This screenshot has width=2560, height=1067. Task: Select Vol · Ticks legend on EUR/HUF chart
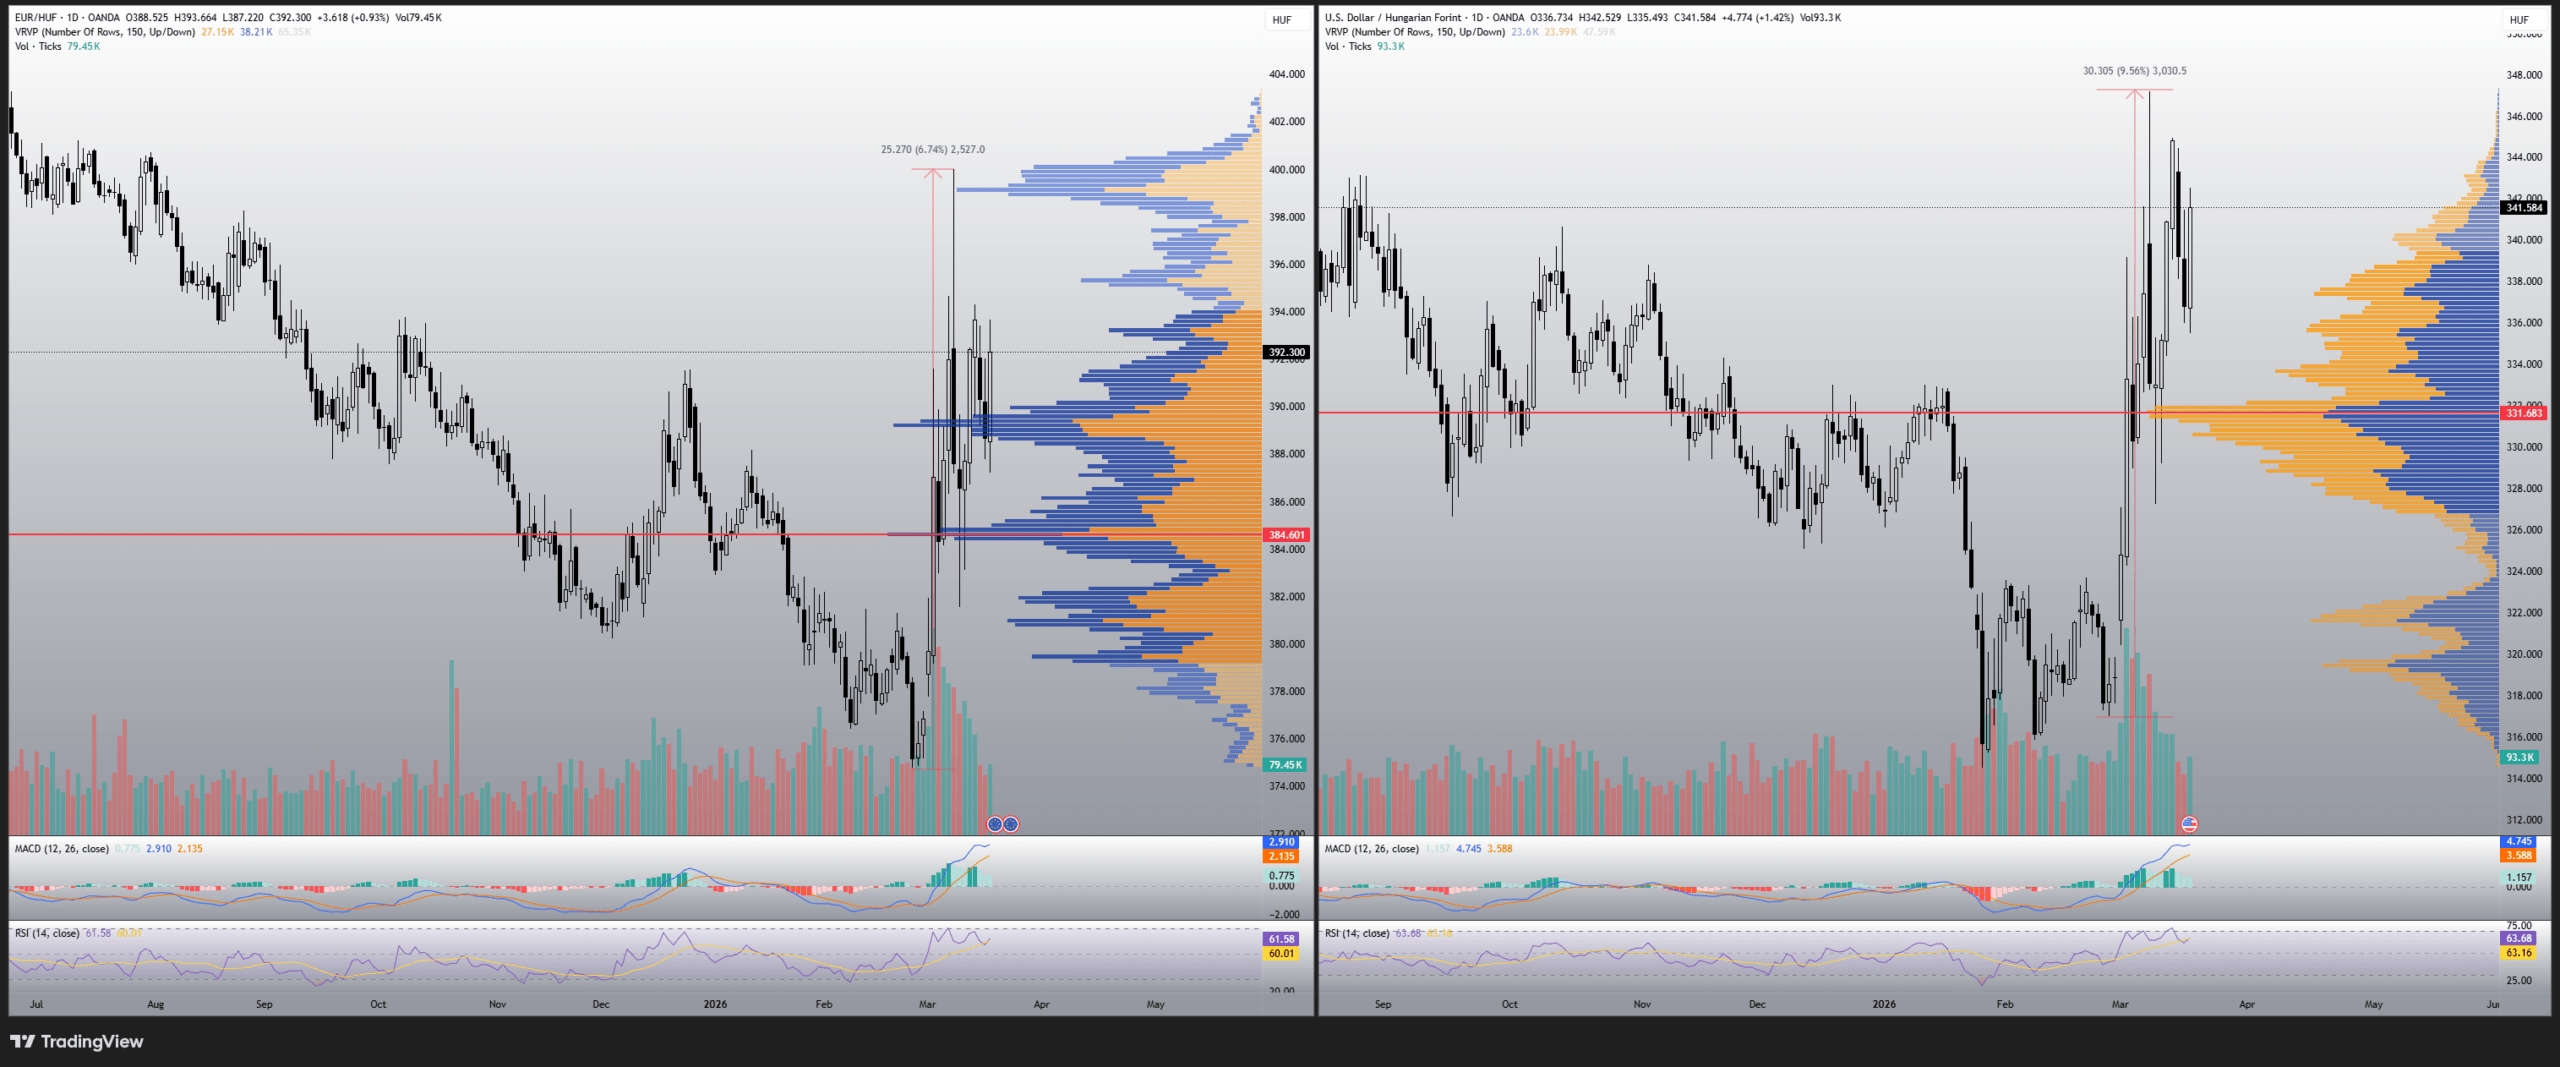(x=38, y=46)
